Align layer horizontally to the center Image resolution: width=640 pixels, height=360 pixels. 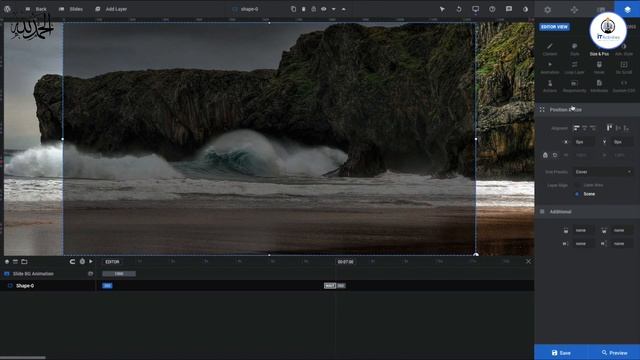click(x=584, y=128)
